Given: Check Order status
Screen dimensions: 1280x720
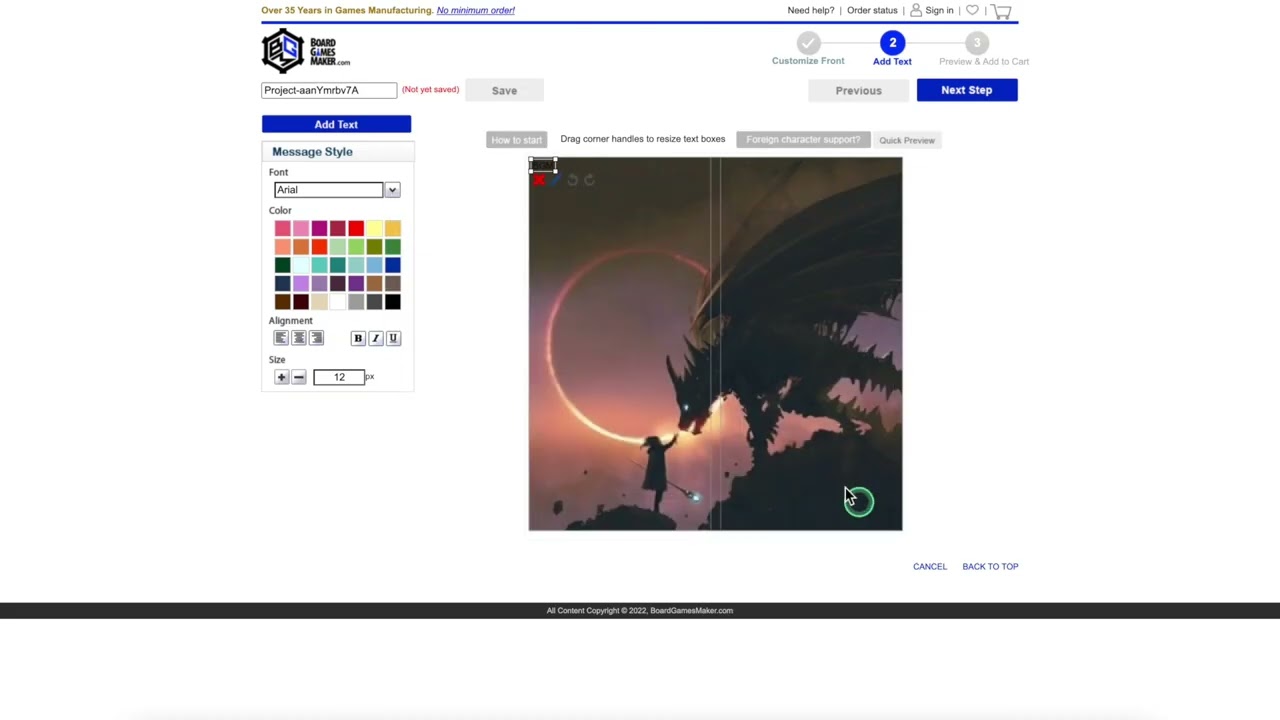Looking at the screenshot, I should [872, 10].
